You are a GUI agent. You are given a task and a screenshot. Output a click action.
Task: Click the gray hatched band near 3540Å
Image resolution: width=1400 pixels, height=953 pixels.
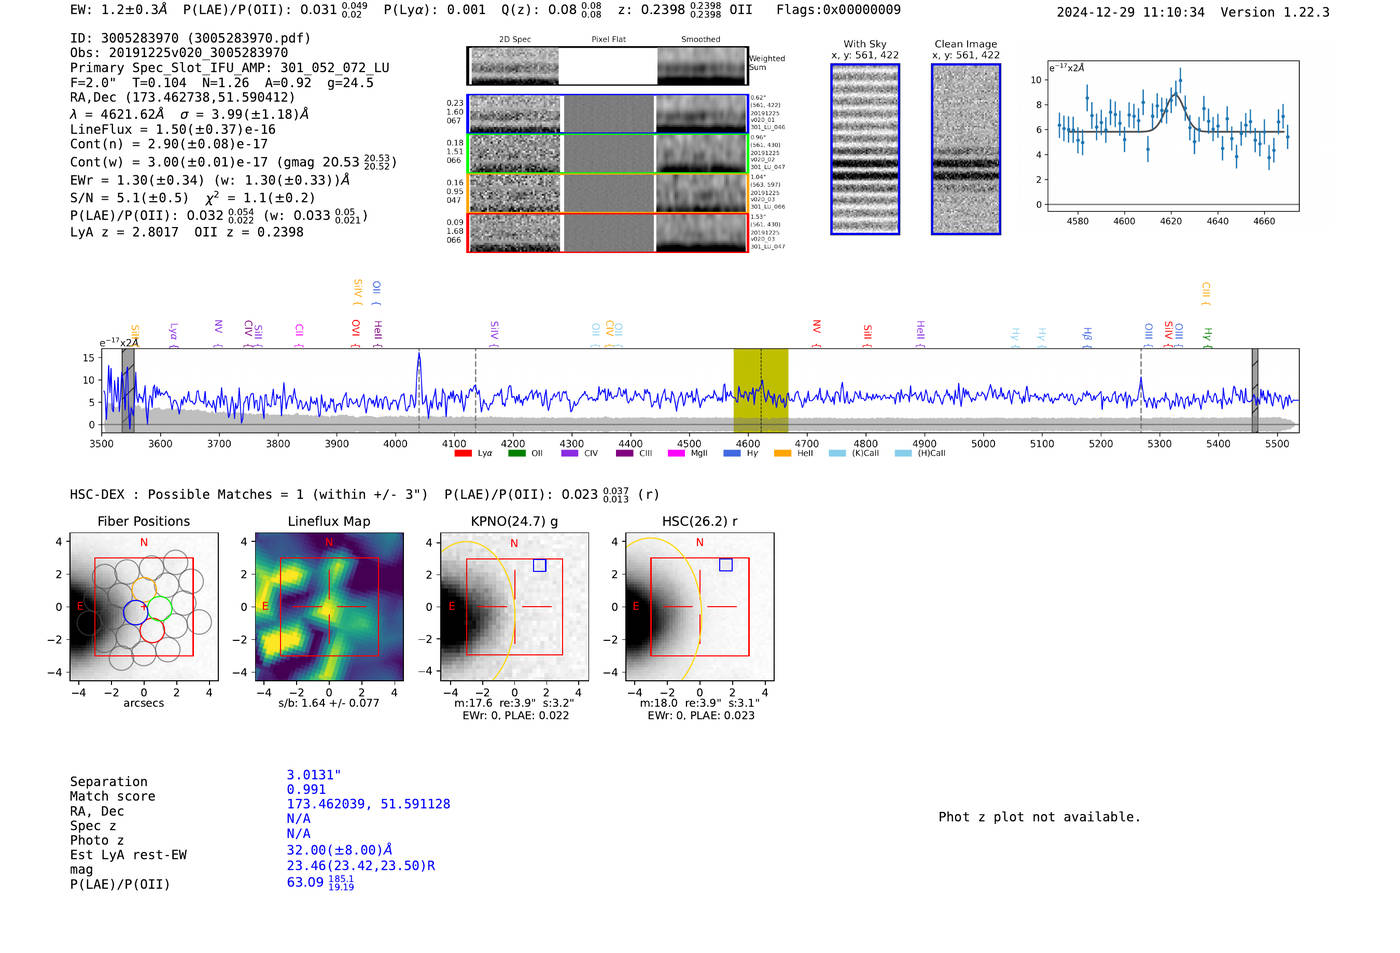(x=128, y=390)
